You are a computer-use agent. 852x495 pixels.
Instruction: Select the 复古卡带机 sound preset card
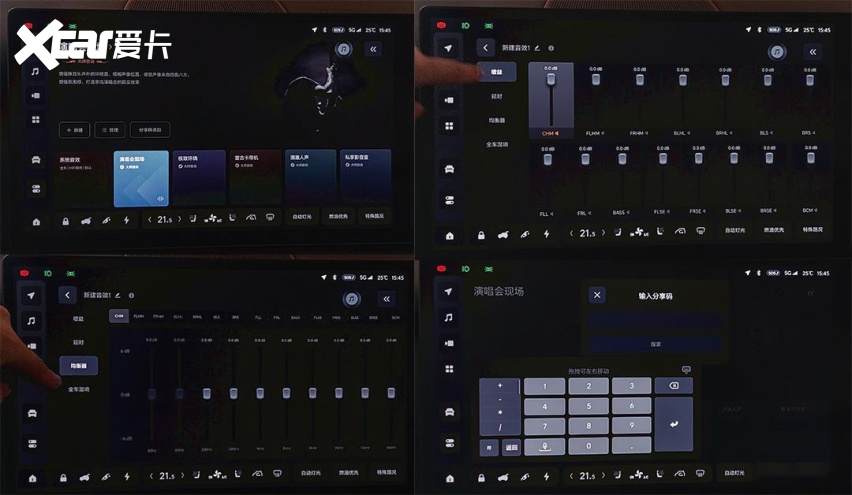pyautogui.click(x=254, y=177)
